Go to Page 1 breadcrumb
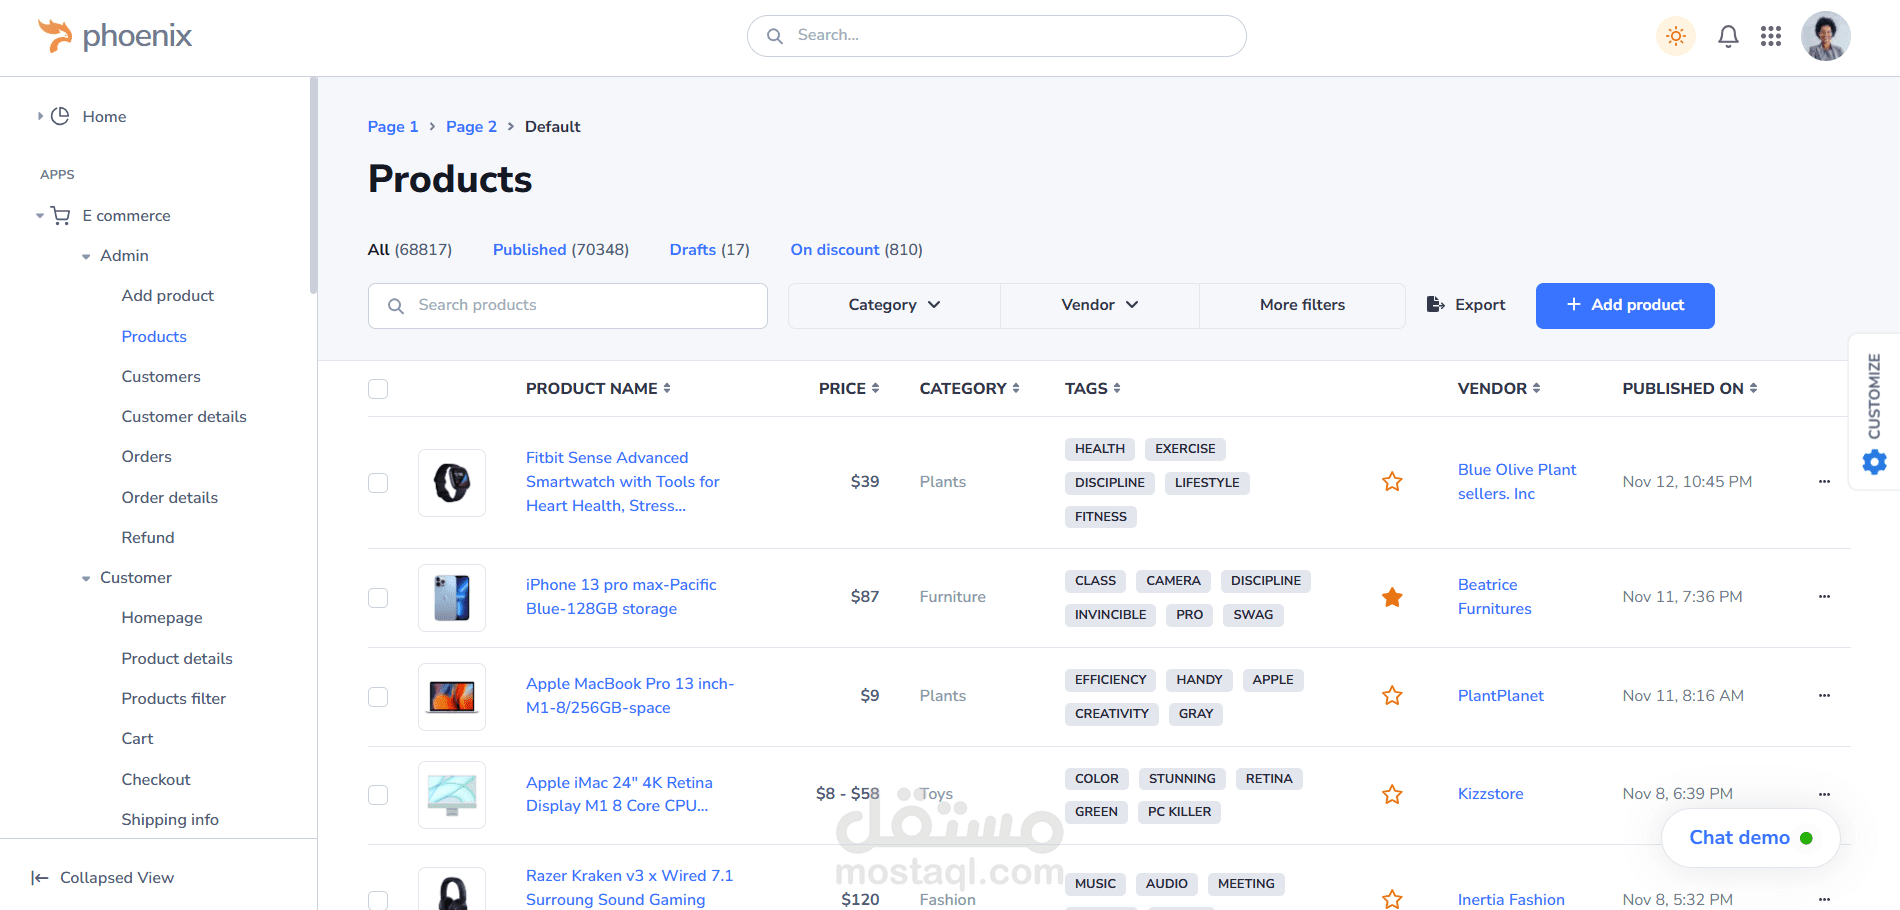The width and height of the screenshot is (1900, 910). click(x=393, y=126)
